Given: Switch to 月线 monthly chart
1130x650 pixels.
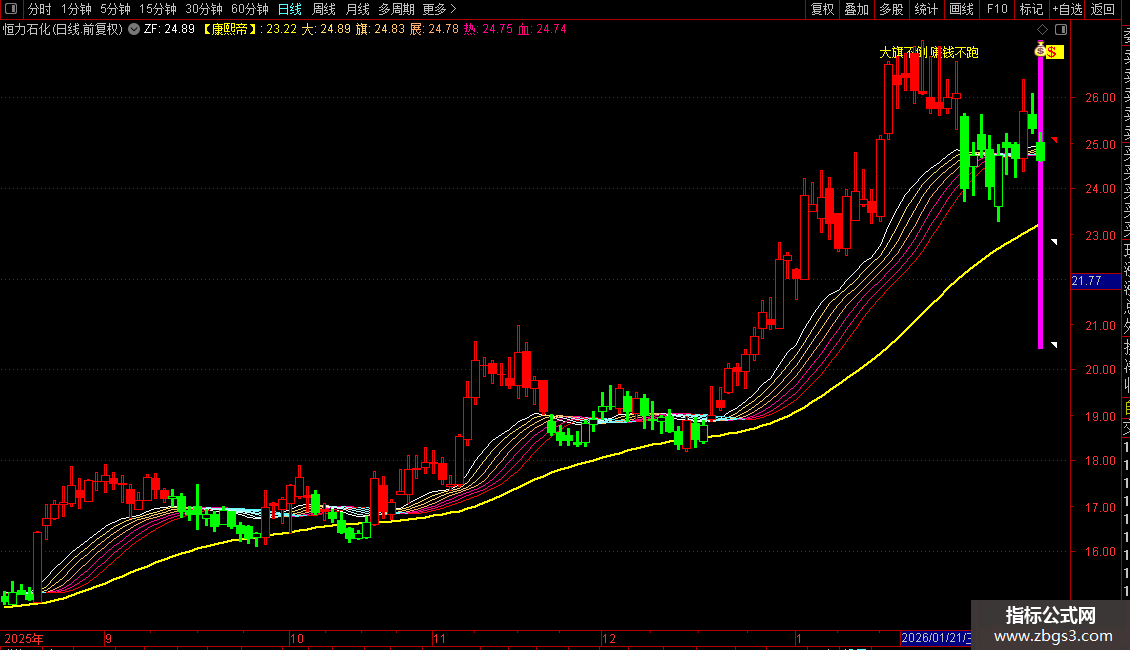Looking at the screenshot, I should [x=357, y=9].
